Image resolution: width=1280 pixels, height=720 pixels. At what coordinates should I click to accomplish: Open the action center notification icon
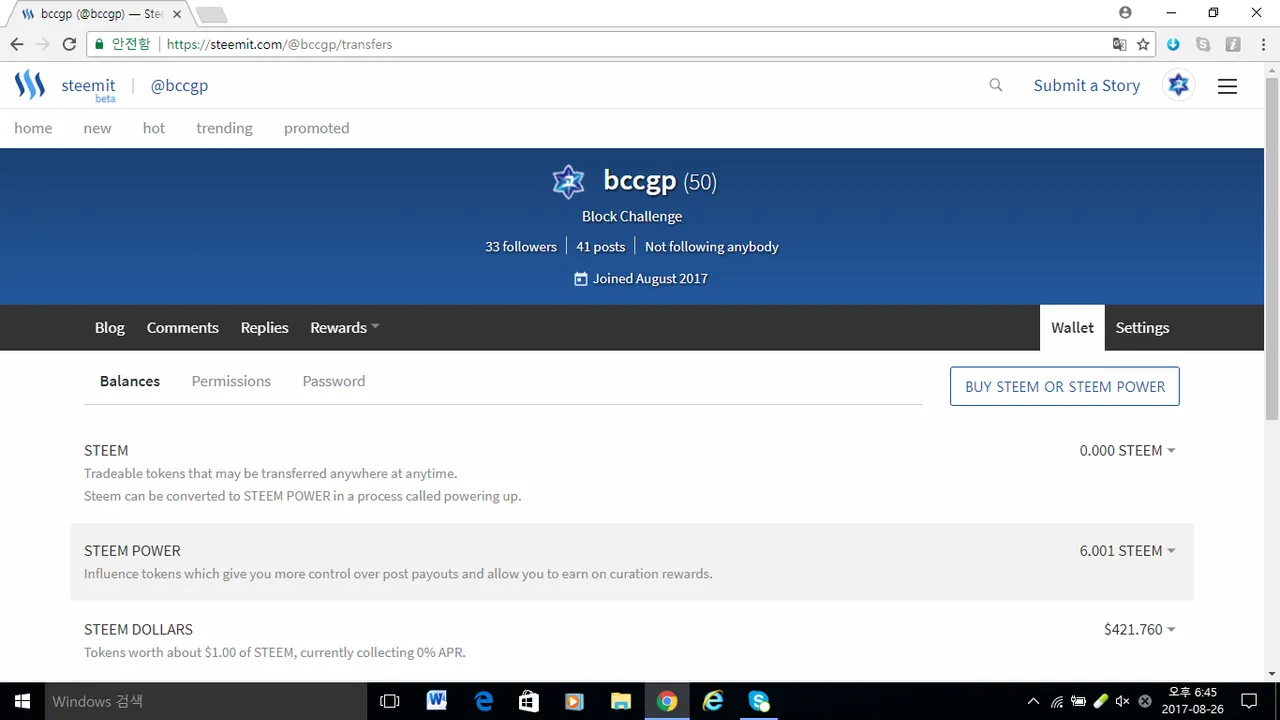[1249, 701]
